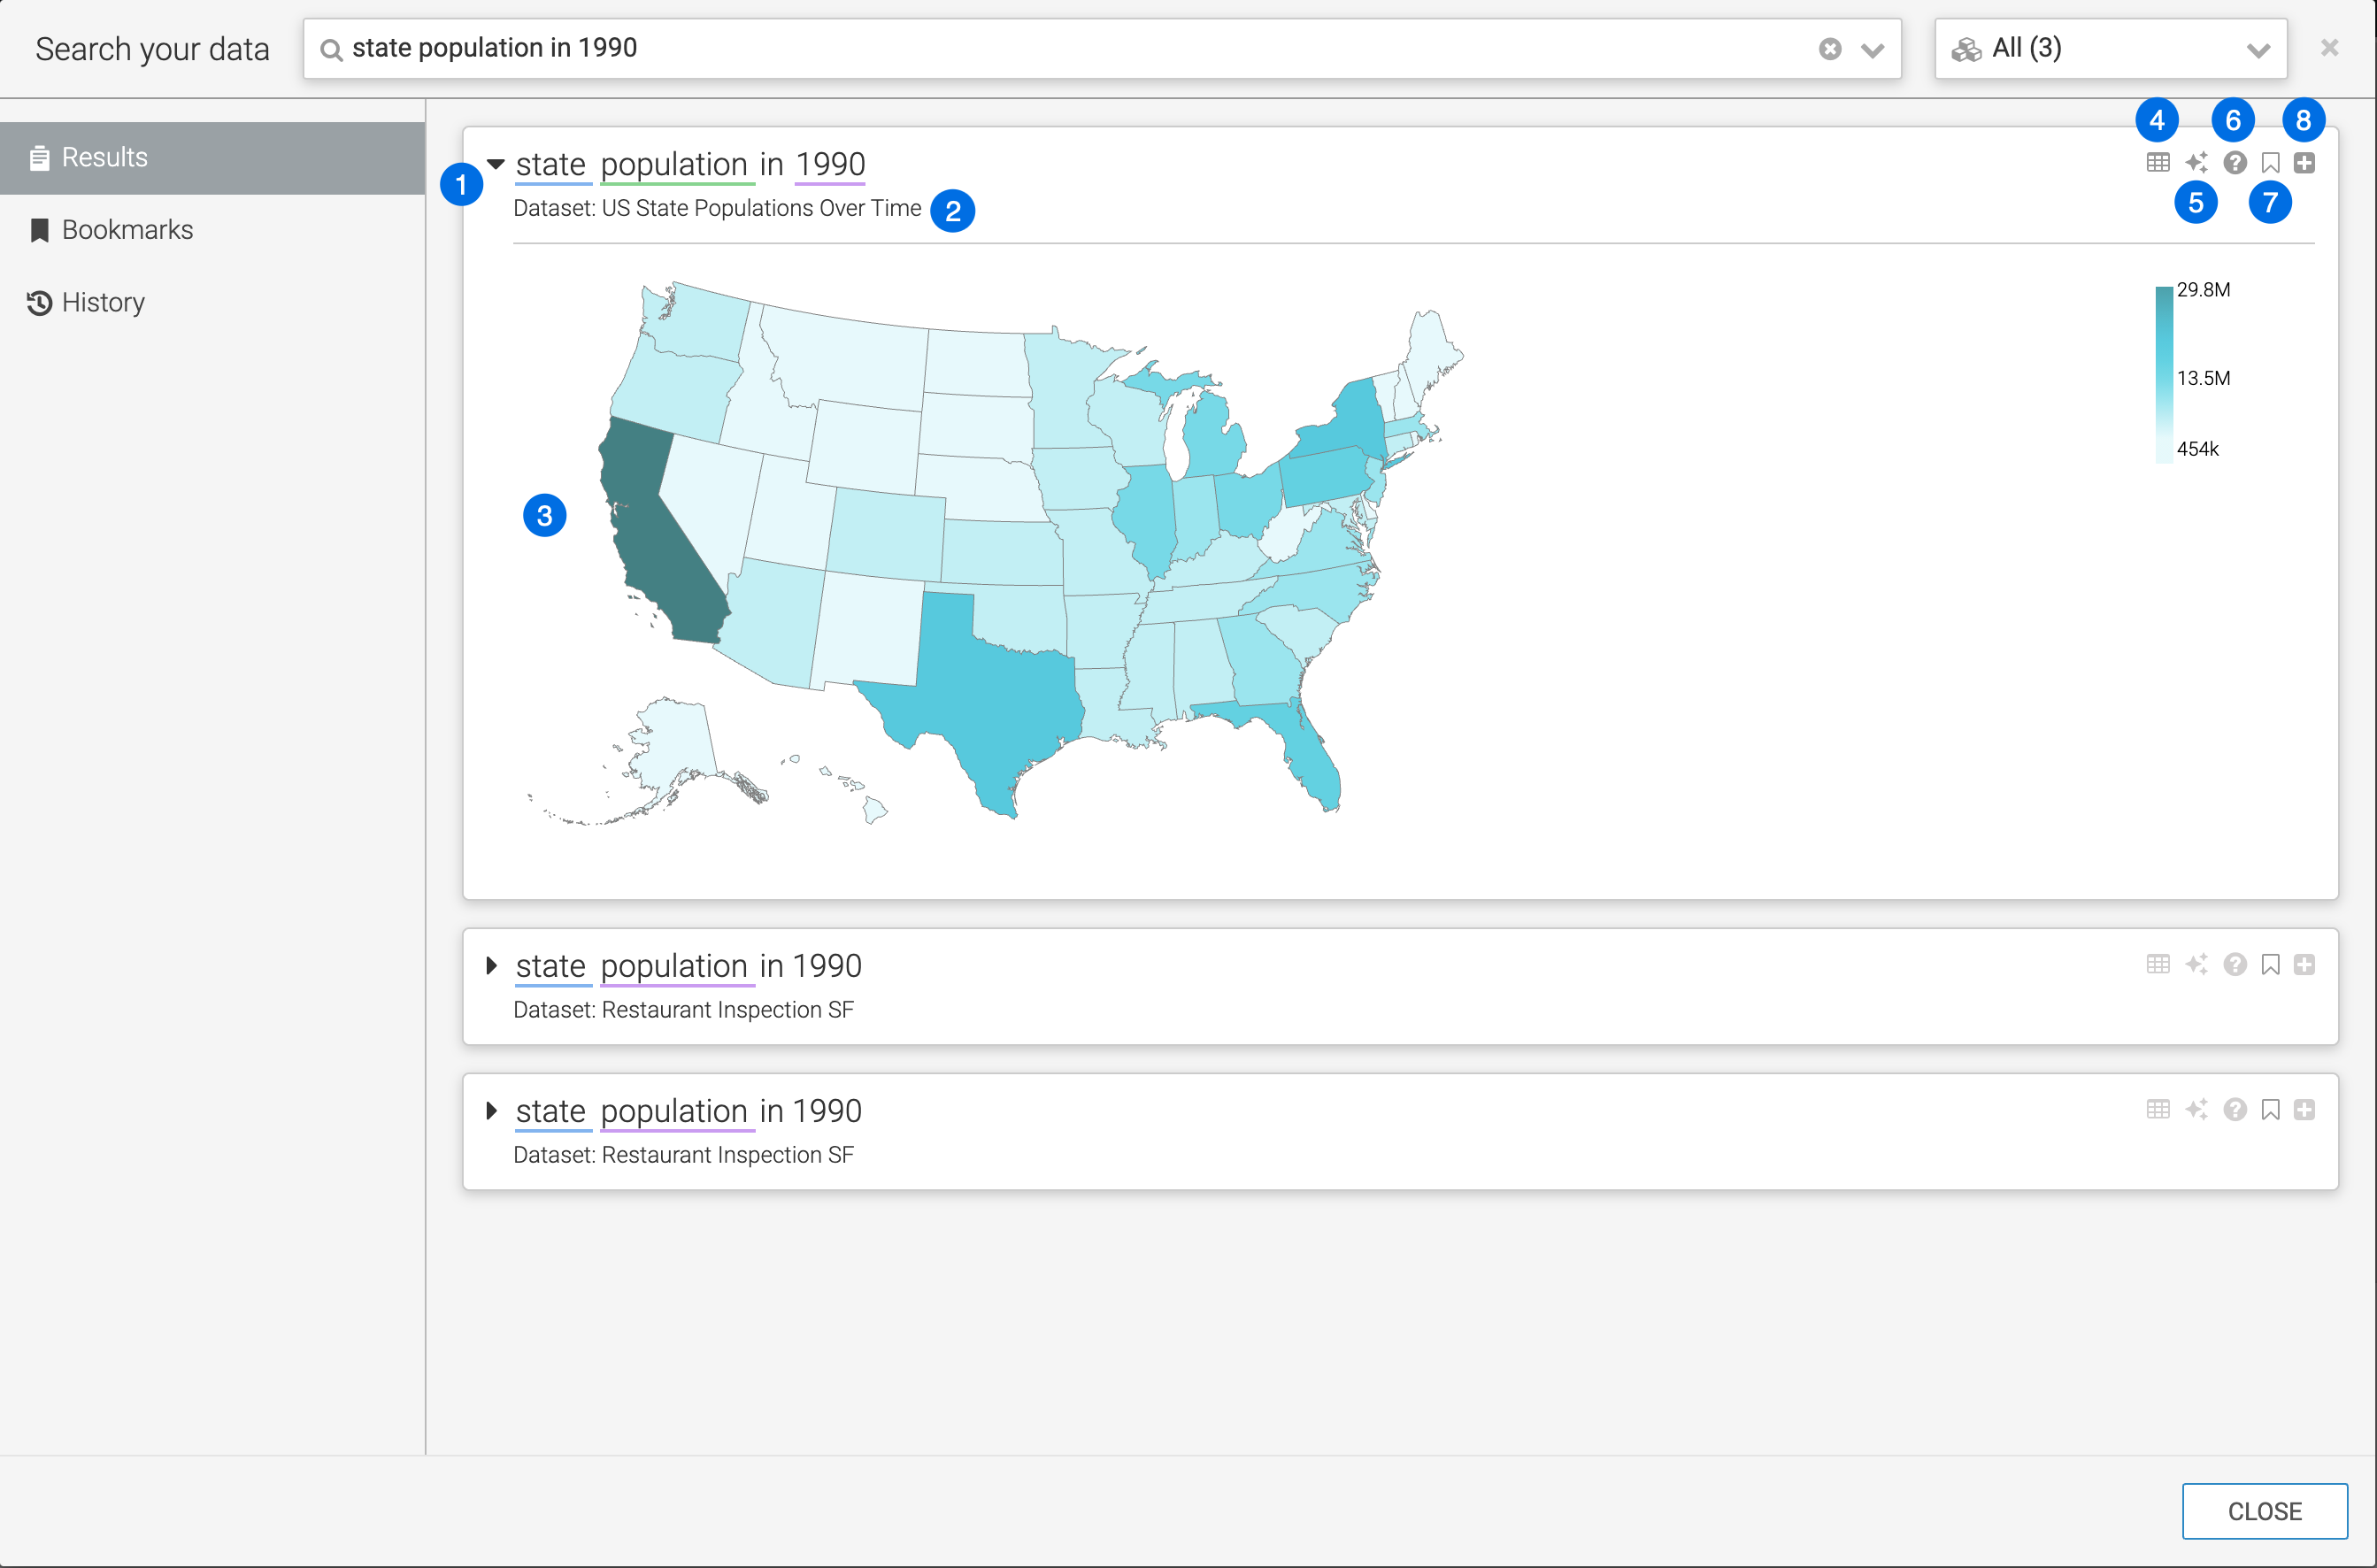This screenshot has height=1568, width=2377.
Task: Open the search history dropdown chevron
Action: click(1872, 50)
